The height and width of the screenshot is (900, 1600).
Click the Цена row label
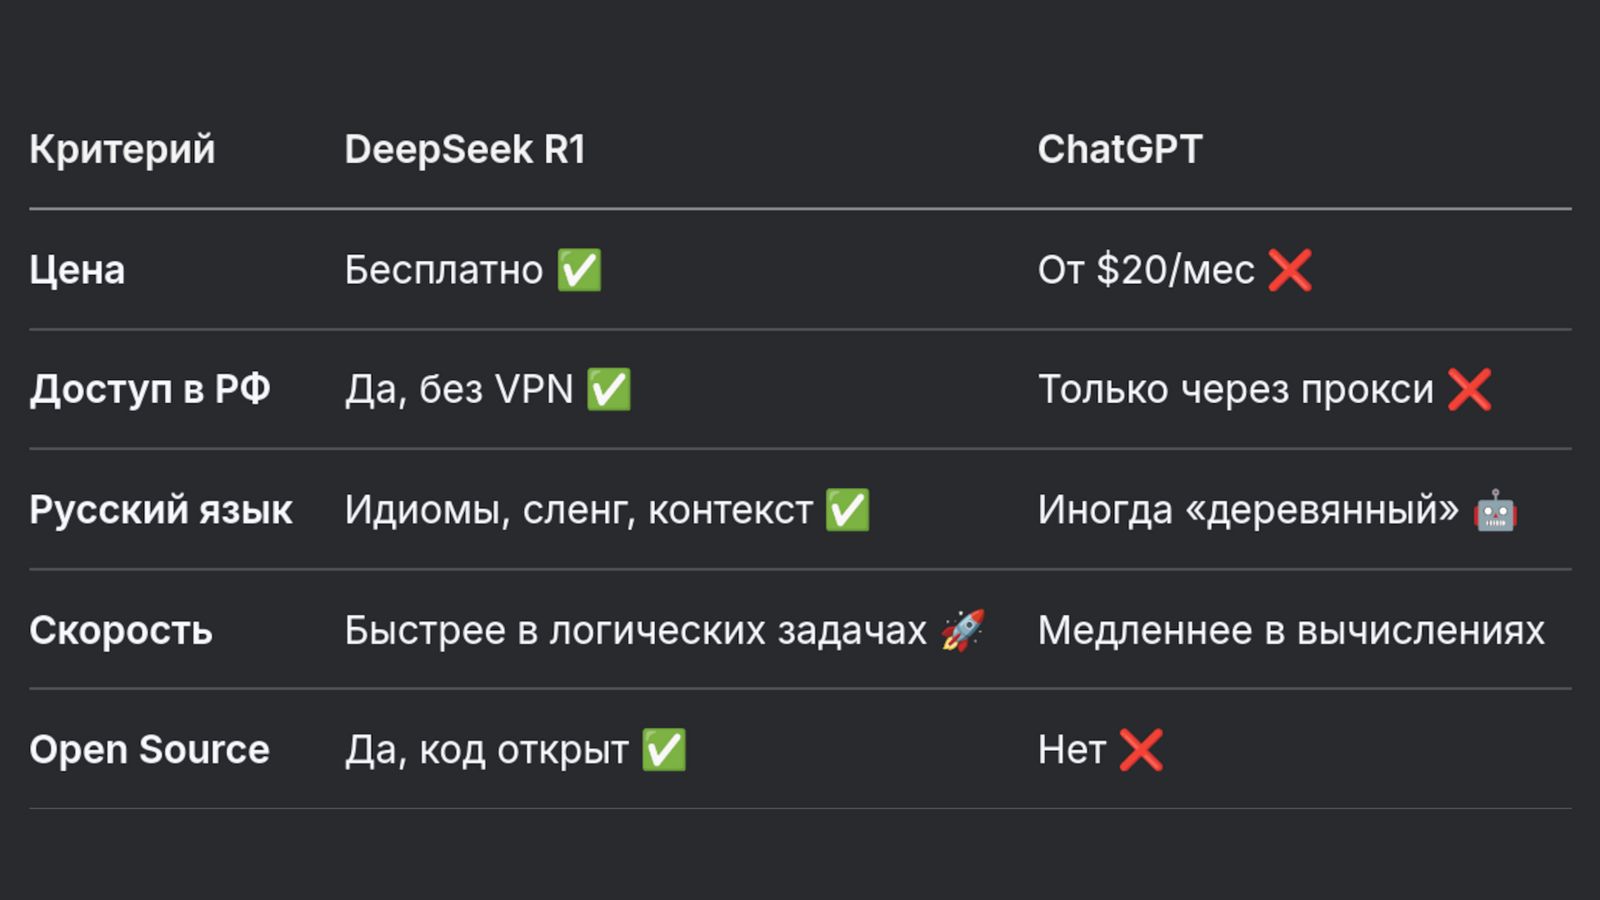(x=77, y=270)
